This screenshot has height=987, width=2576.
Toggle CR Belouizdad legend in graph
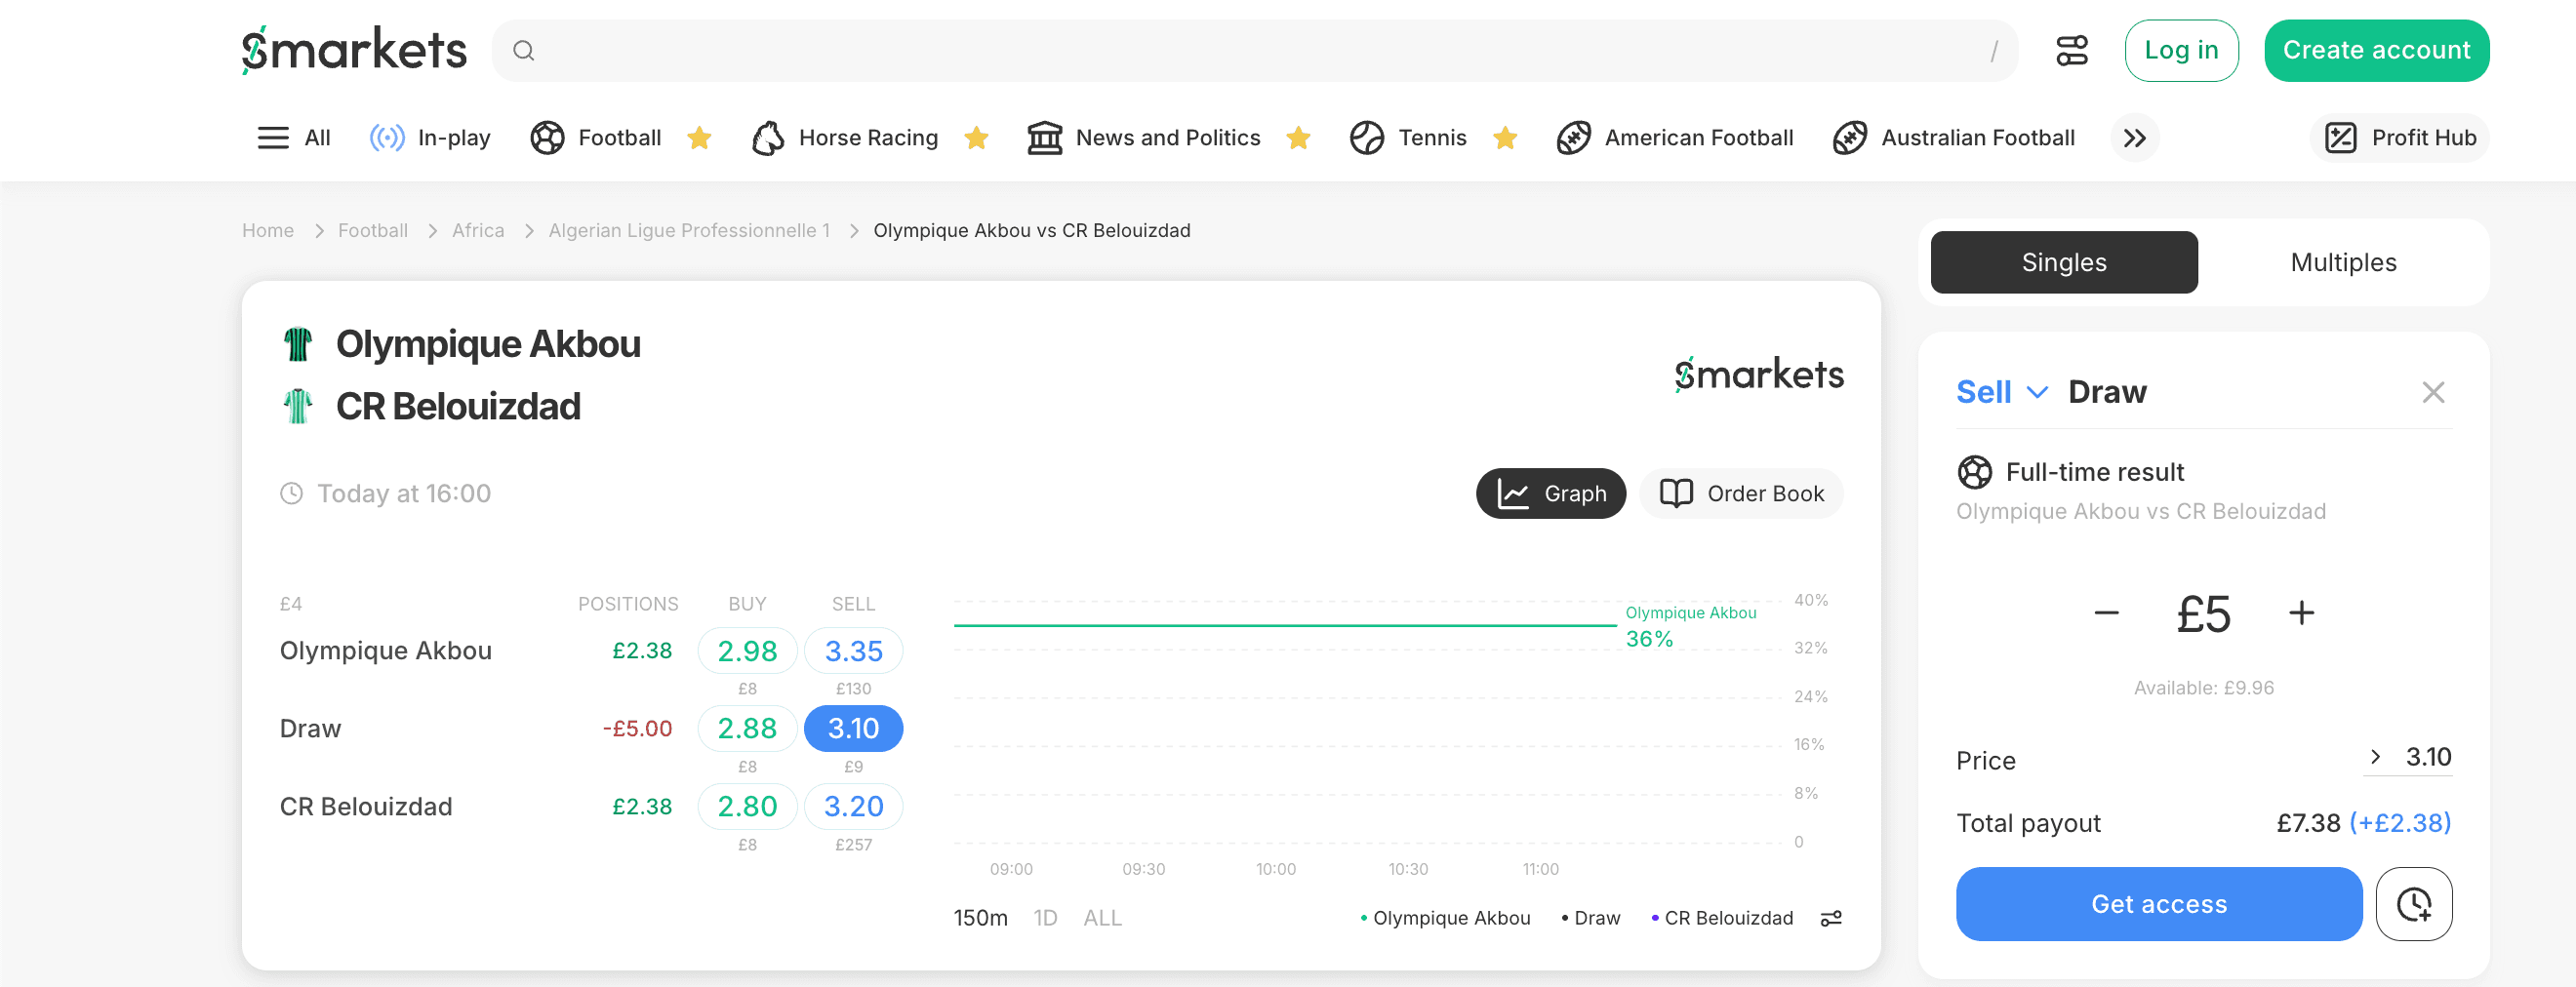click(x=1722, y=918)
